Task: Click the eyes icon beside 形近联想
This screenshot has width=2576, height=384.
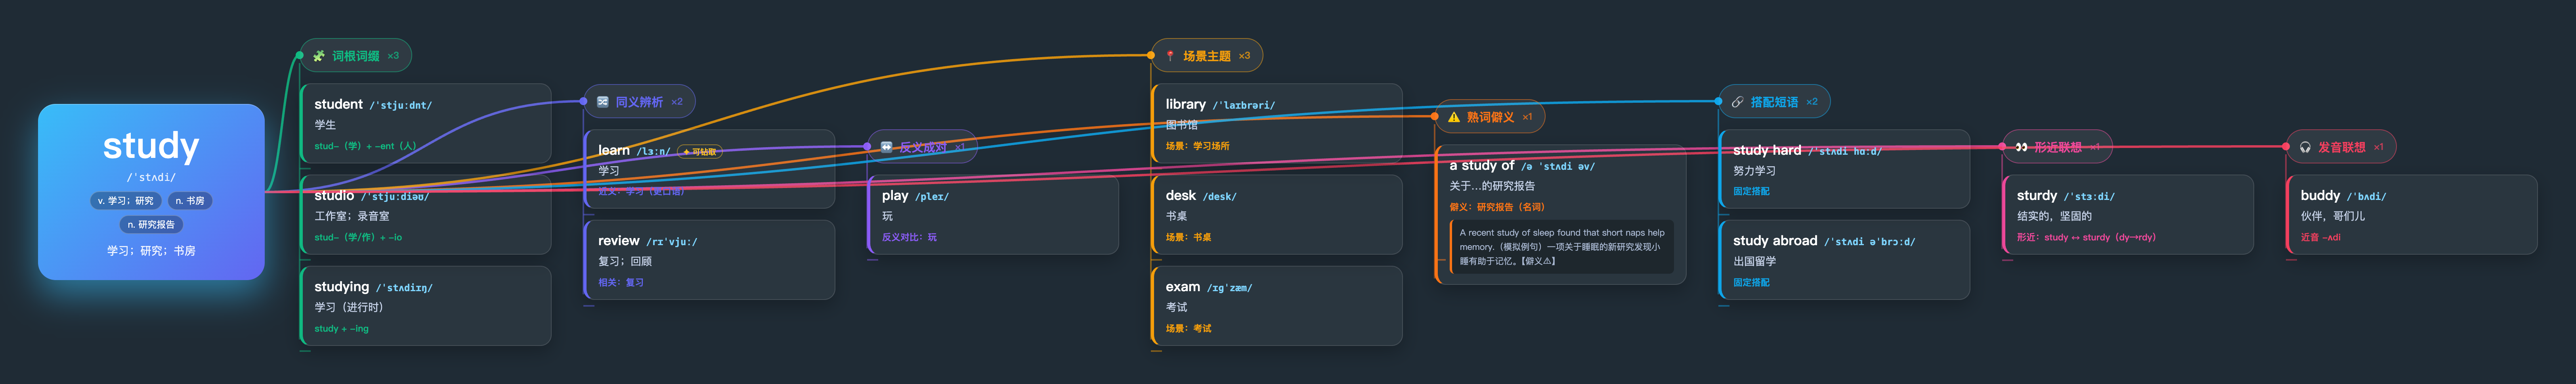Action: coord(2021,147)
